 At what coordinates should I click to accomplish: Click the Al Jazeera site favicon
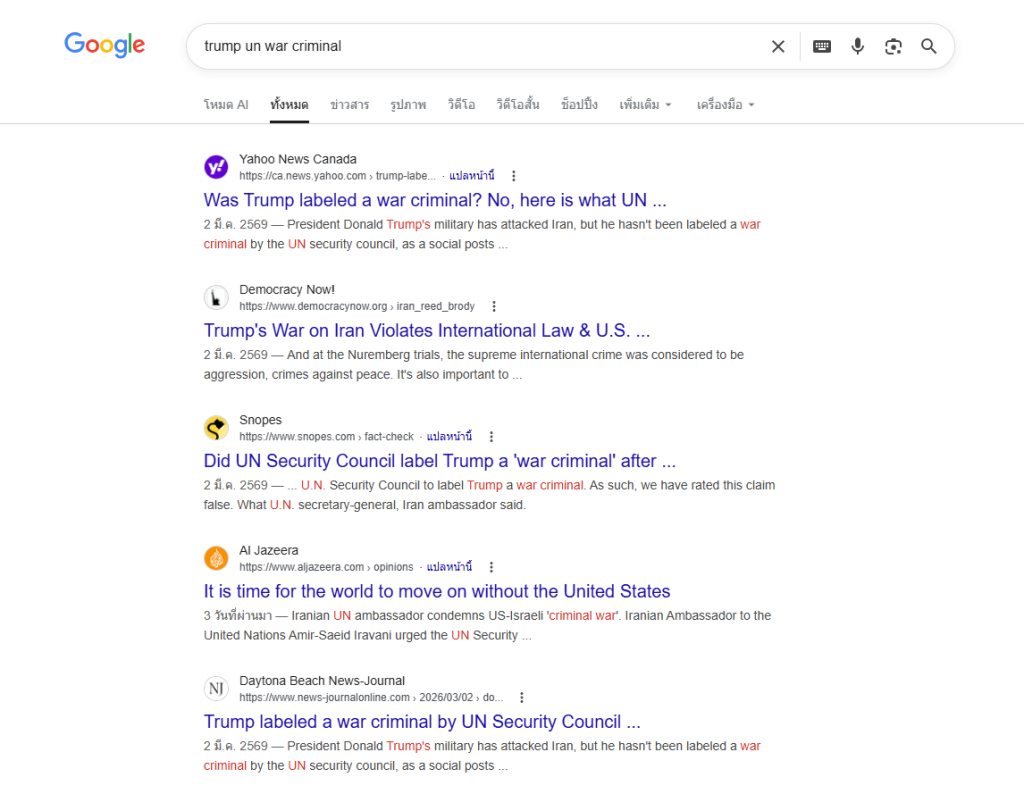pyautogui.click(x=216, y=558)
